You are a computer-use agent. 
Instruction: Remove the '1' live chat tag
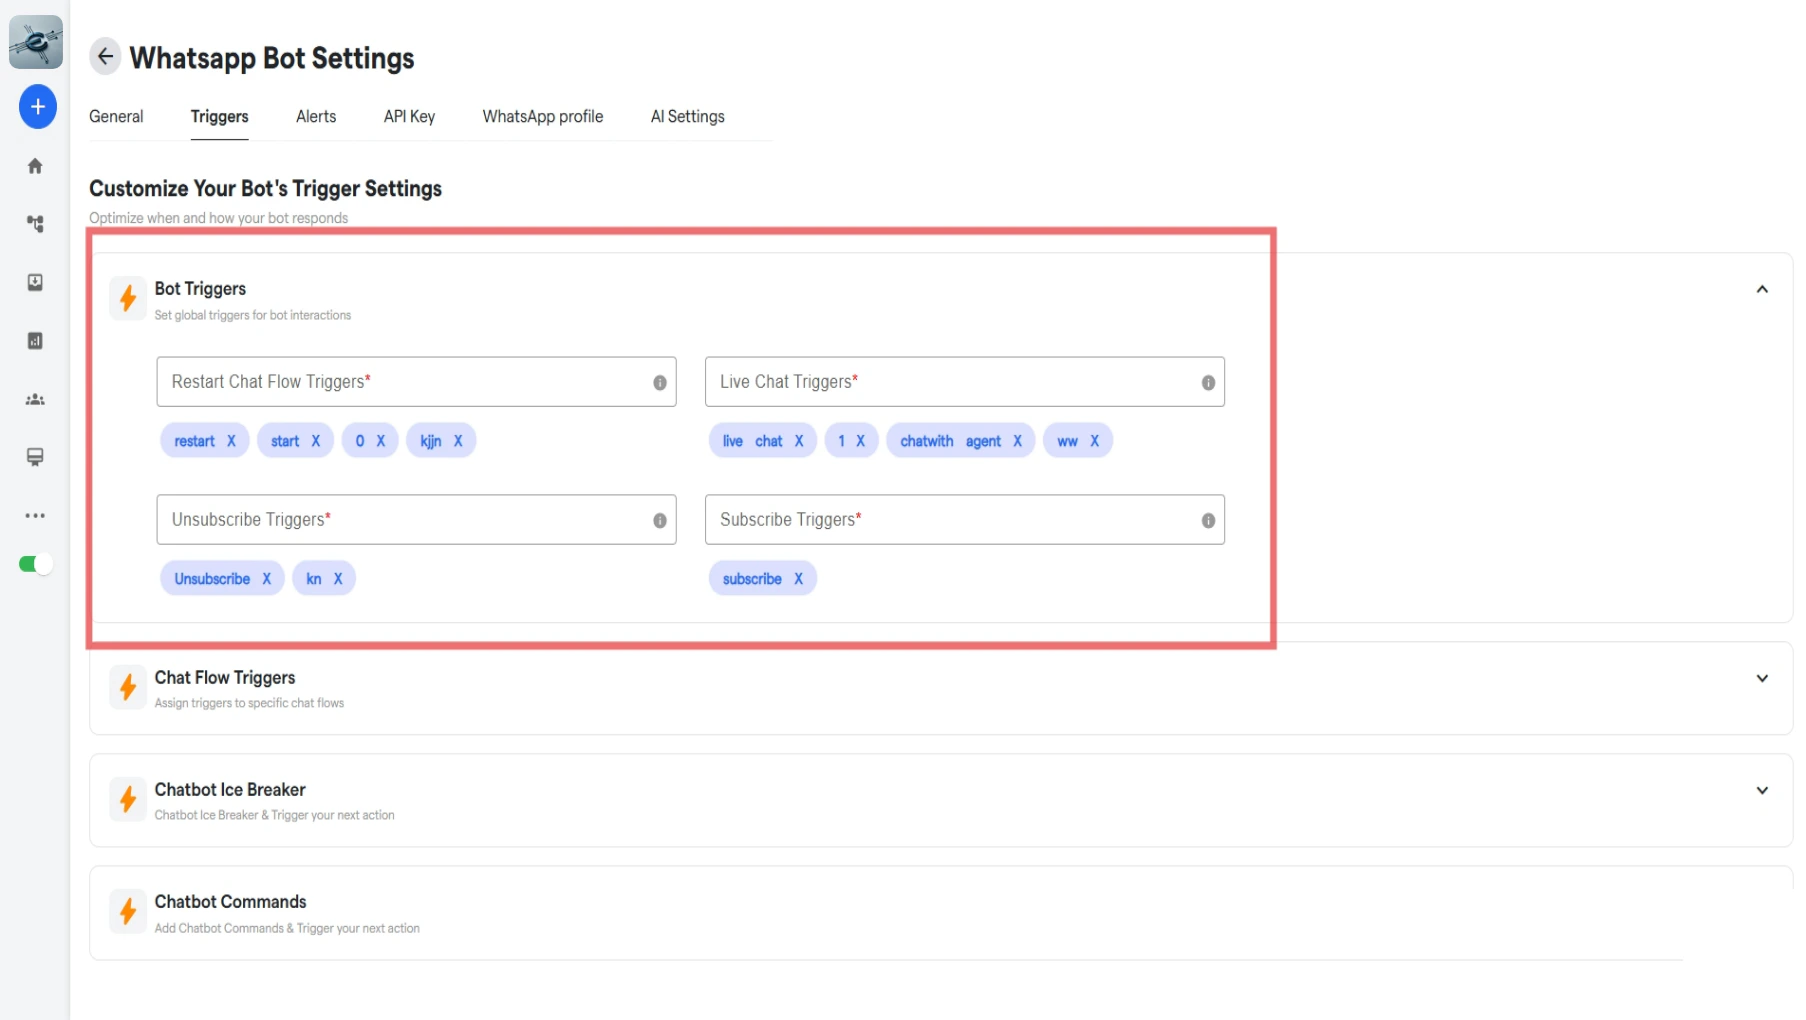(x=860, y=441)
